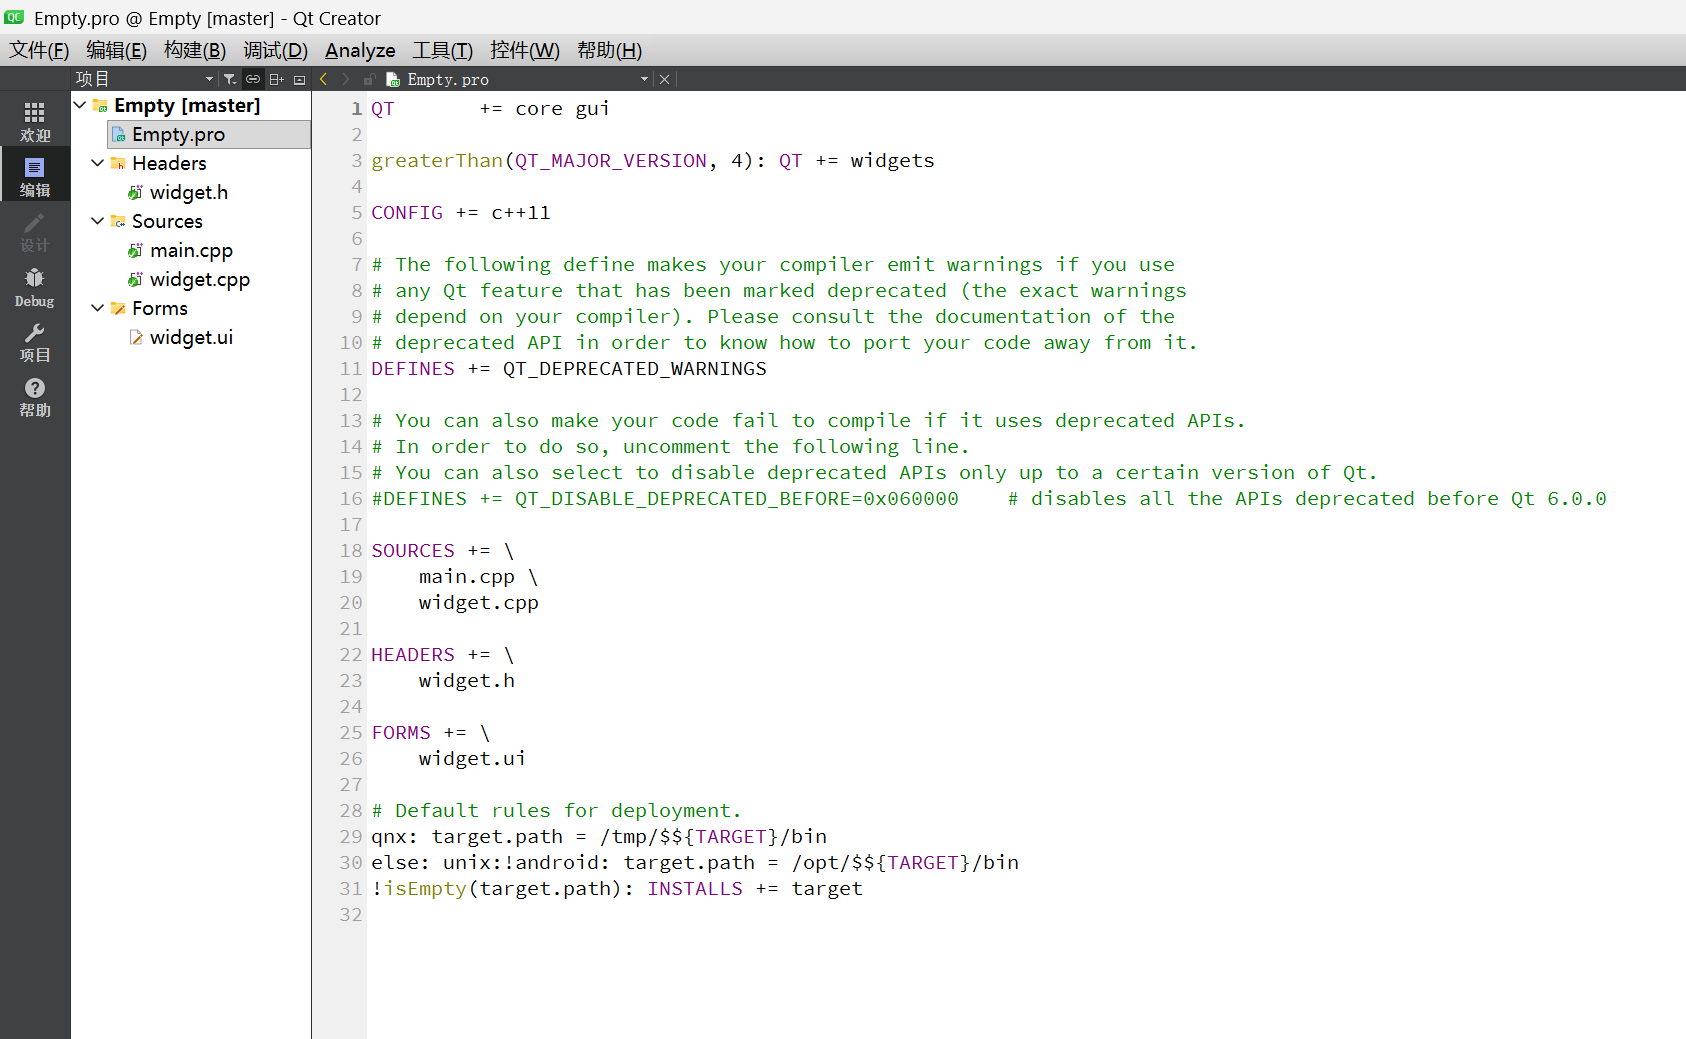The height and width of the screenshot is (1039, 1686).
Task: Open the 构建(B) menu
Action: tap(195, 50)
